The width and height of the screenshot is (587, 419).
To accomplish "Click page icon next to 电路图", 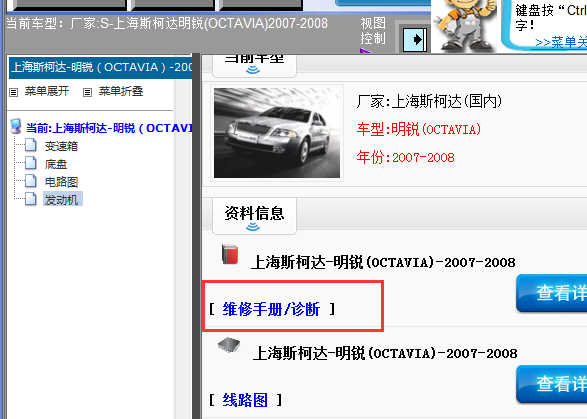I will tap(31, 181).
